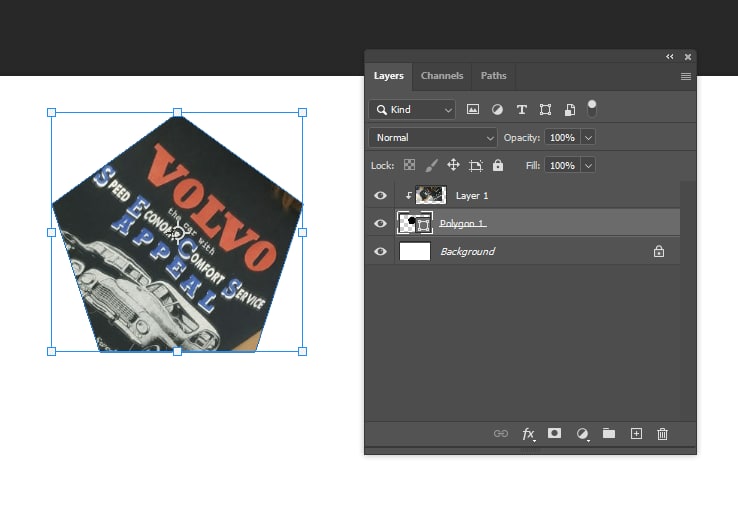Screen dimensions: 738x505
Task: Filter layers by shape layers icon
Action: pos(545,110)
